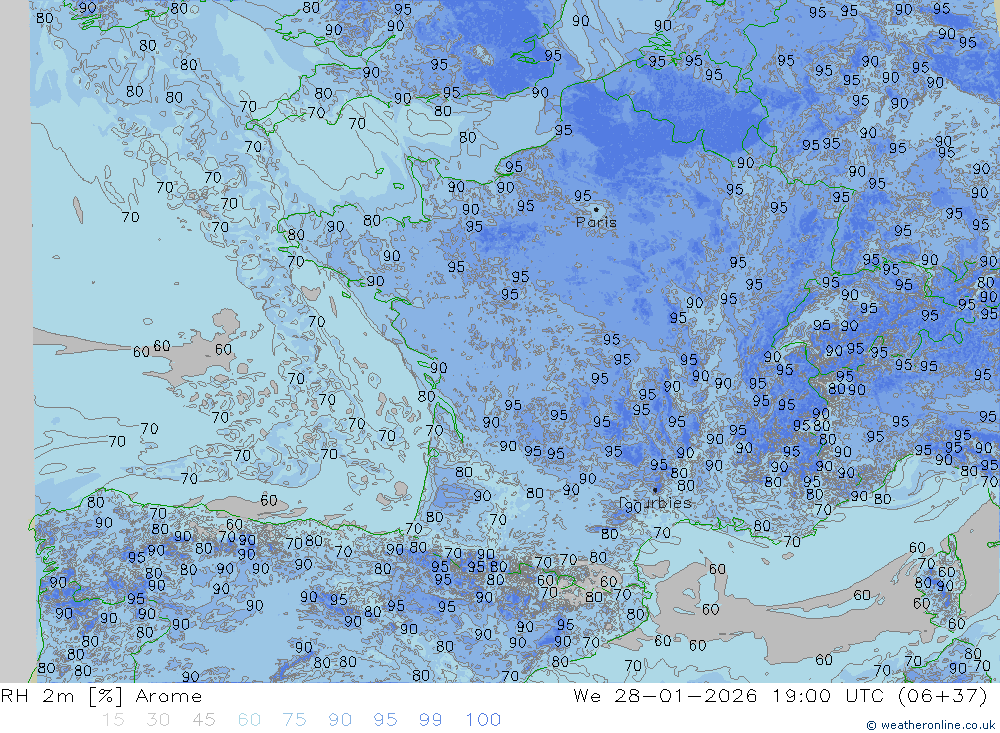
Task: Click the legend value 99
Action: (x=430, y=720)
